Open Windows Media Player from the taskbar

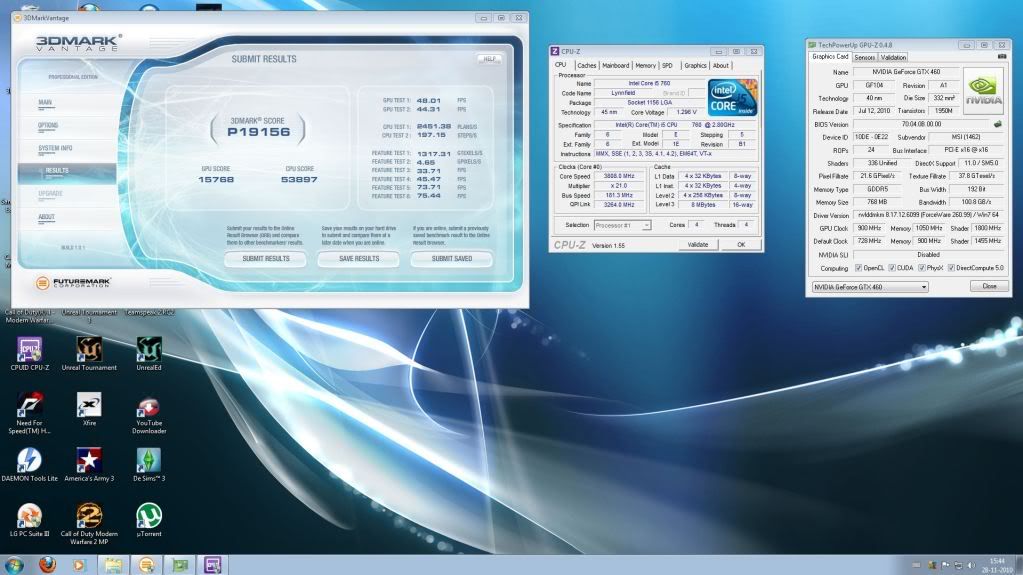tap(79, 565)
